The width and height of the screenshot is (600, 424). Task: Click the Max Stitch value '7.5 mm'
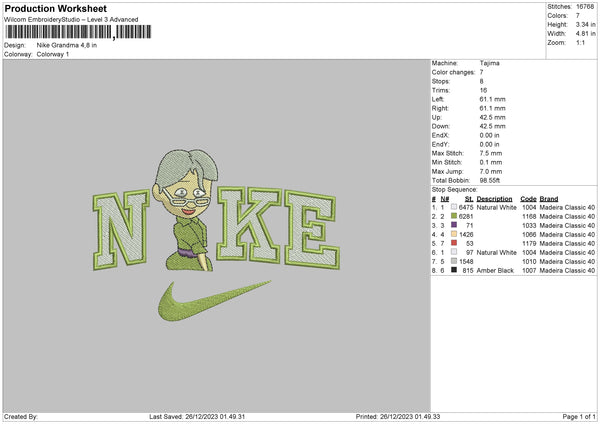[x=491, y=153]
